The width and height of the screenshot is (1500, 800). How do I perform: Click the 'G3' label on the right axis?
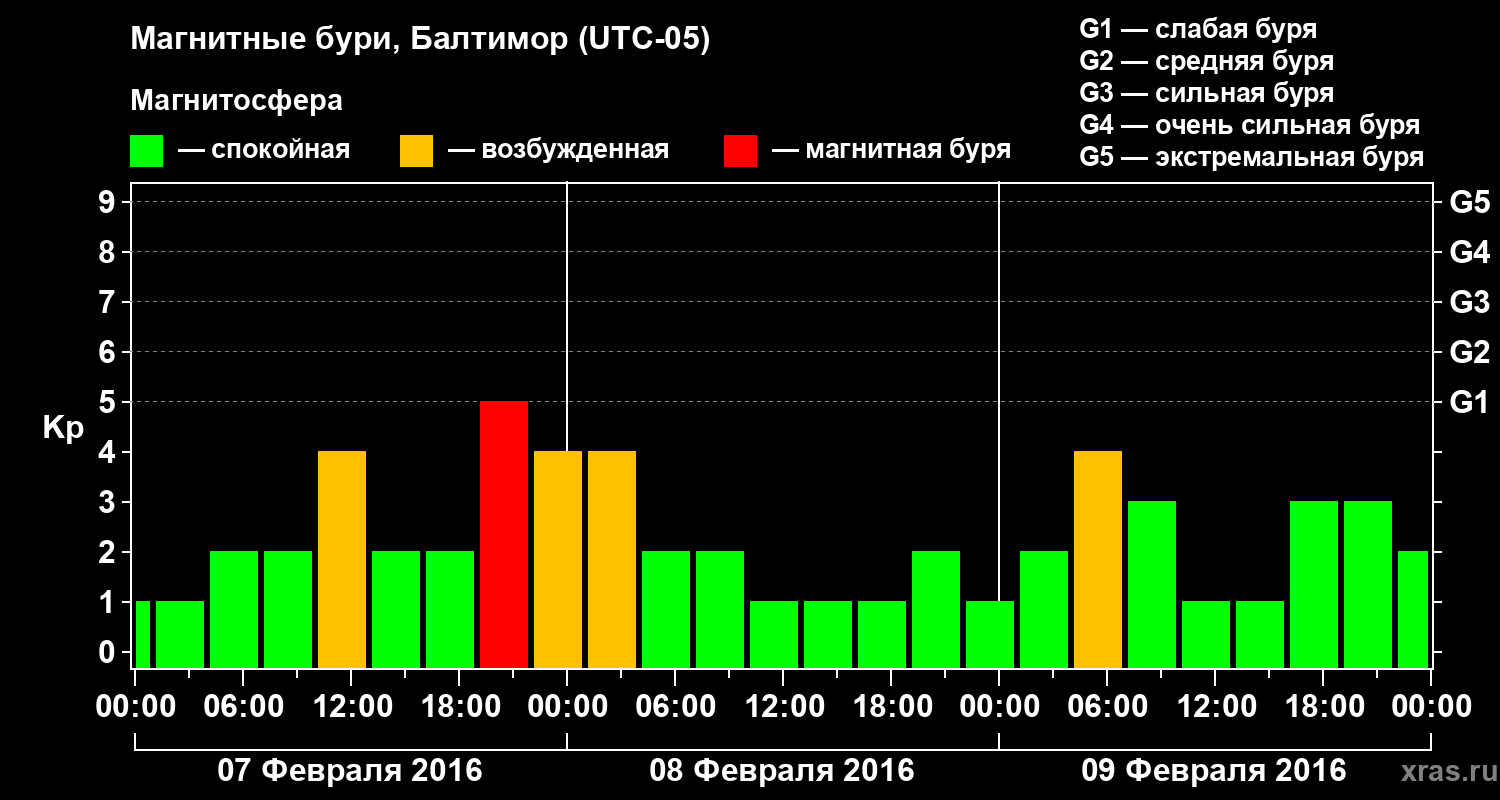pos(1470,302)
